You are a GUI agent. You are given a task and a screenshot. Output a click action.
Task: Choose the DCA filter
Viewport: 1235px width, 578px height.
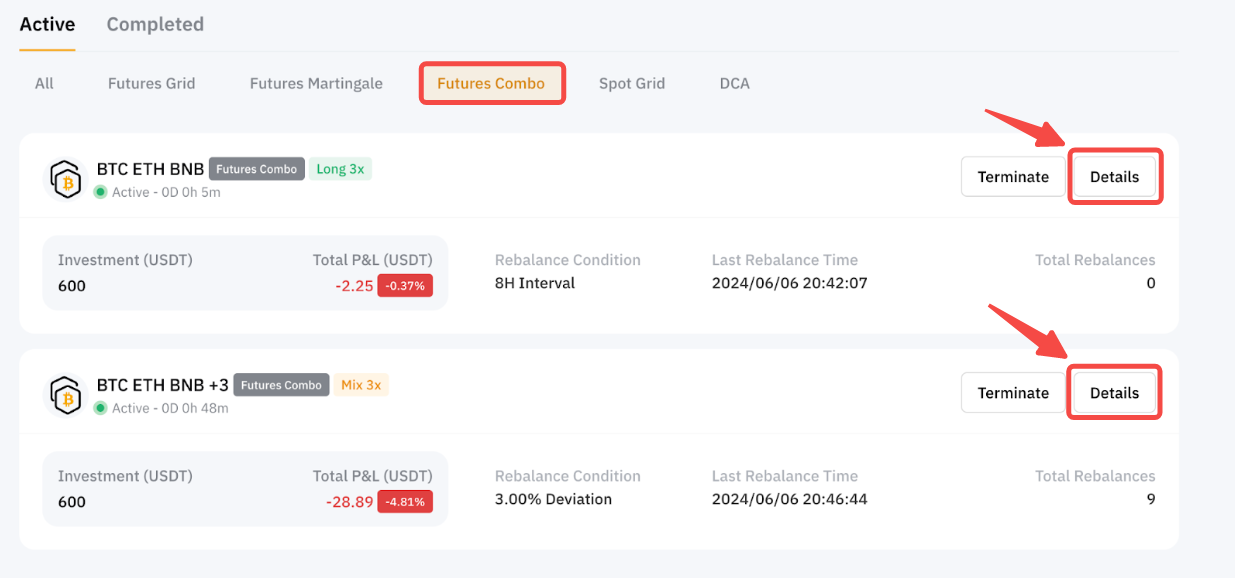pyautogui.click(x=734, y=83)
